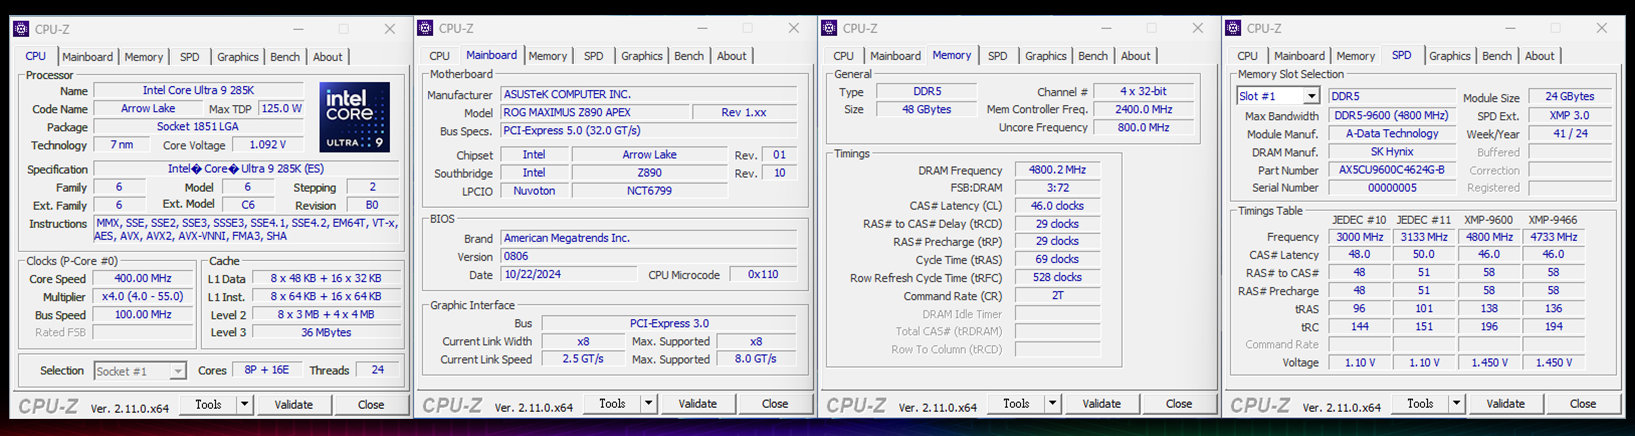Click the 125.0 W Max TDP value
This screenshot has width=1635, height=436.
coord(281,109)
